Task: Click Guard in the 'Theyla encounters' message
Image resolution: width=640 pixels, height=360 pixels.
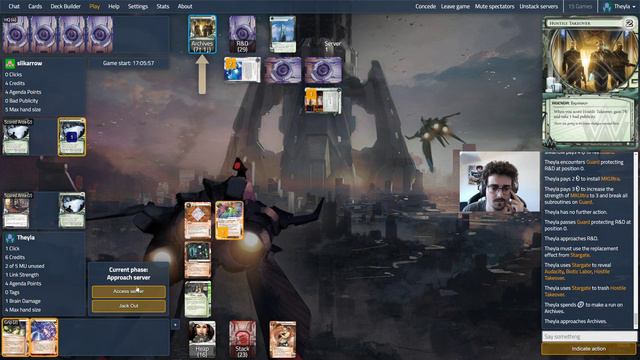Action: (x=593, y=162)
